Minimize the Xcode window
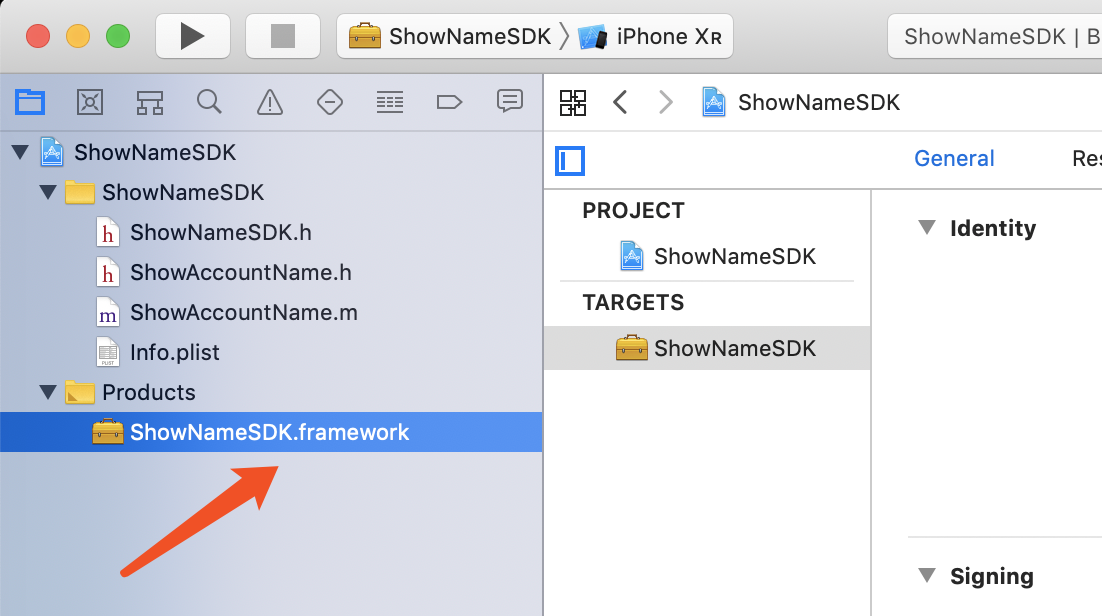The image size is (1102, 616). point(78,36)
